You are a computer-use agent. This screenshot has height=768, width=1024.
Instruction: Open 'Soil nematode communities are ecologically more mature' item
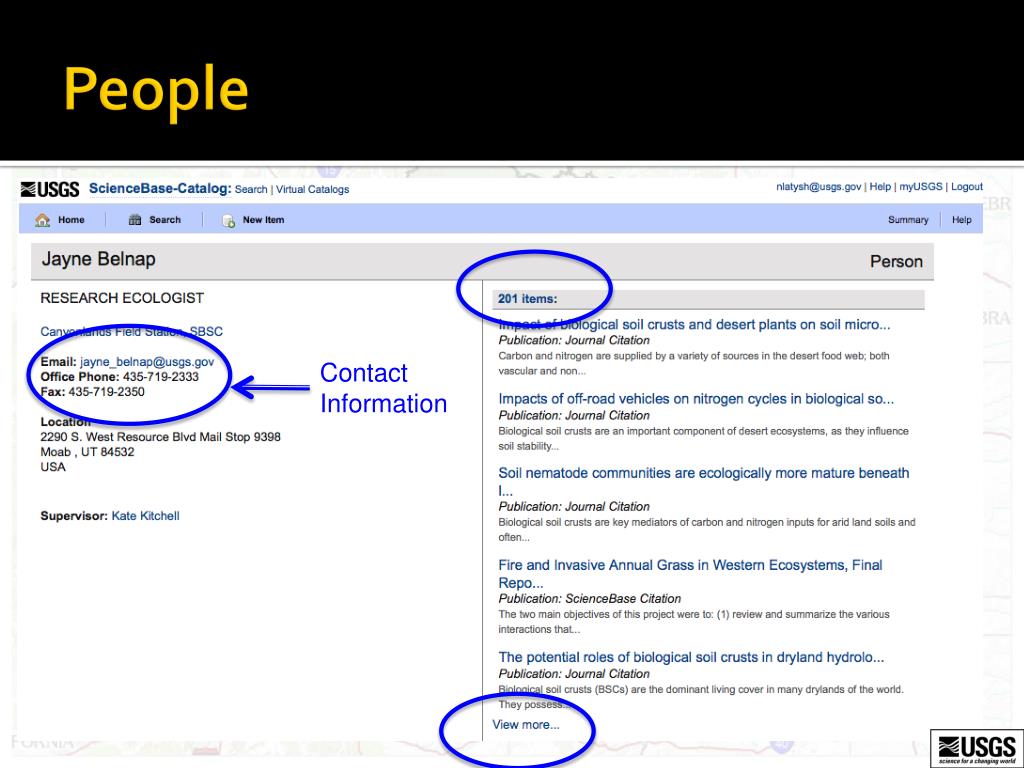[x=704, y=481]
